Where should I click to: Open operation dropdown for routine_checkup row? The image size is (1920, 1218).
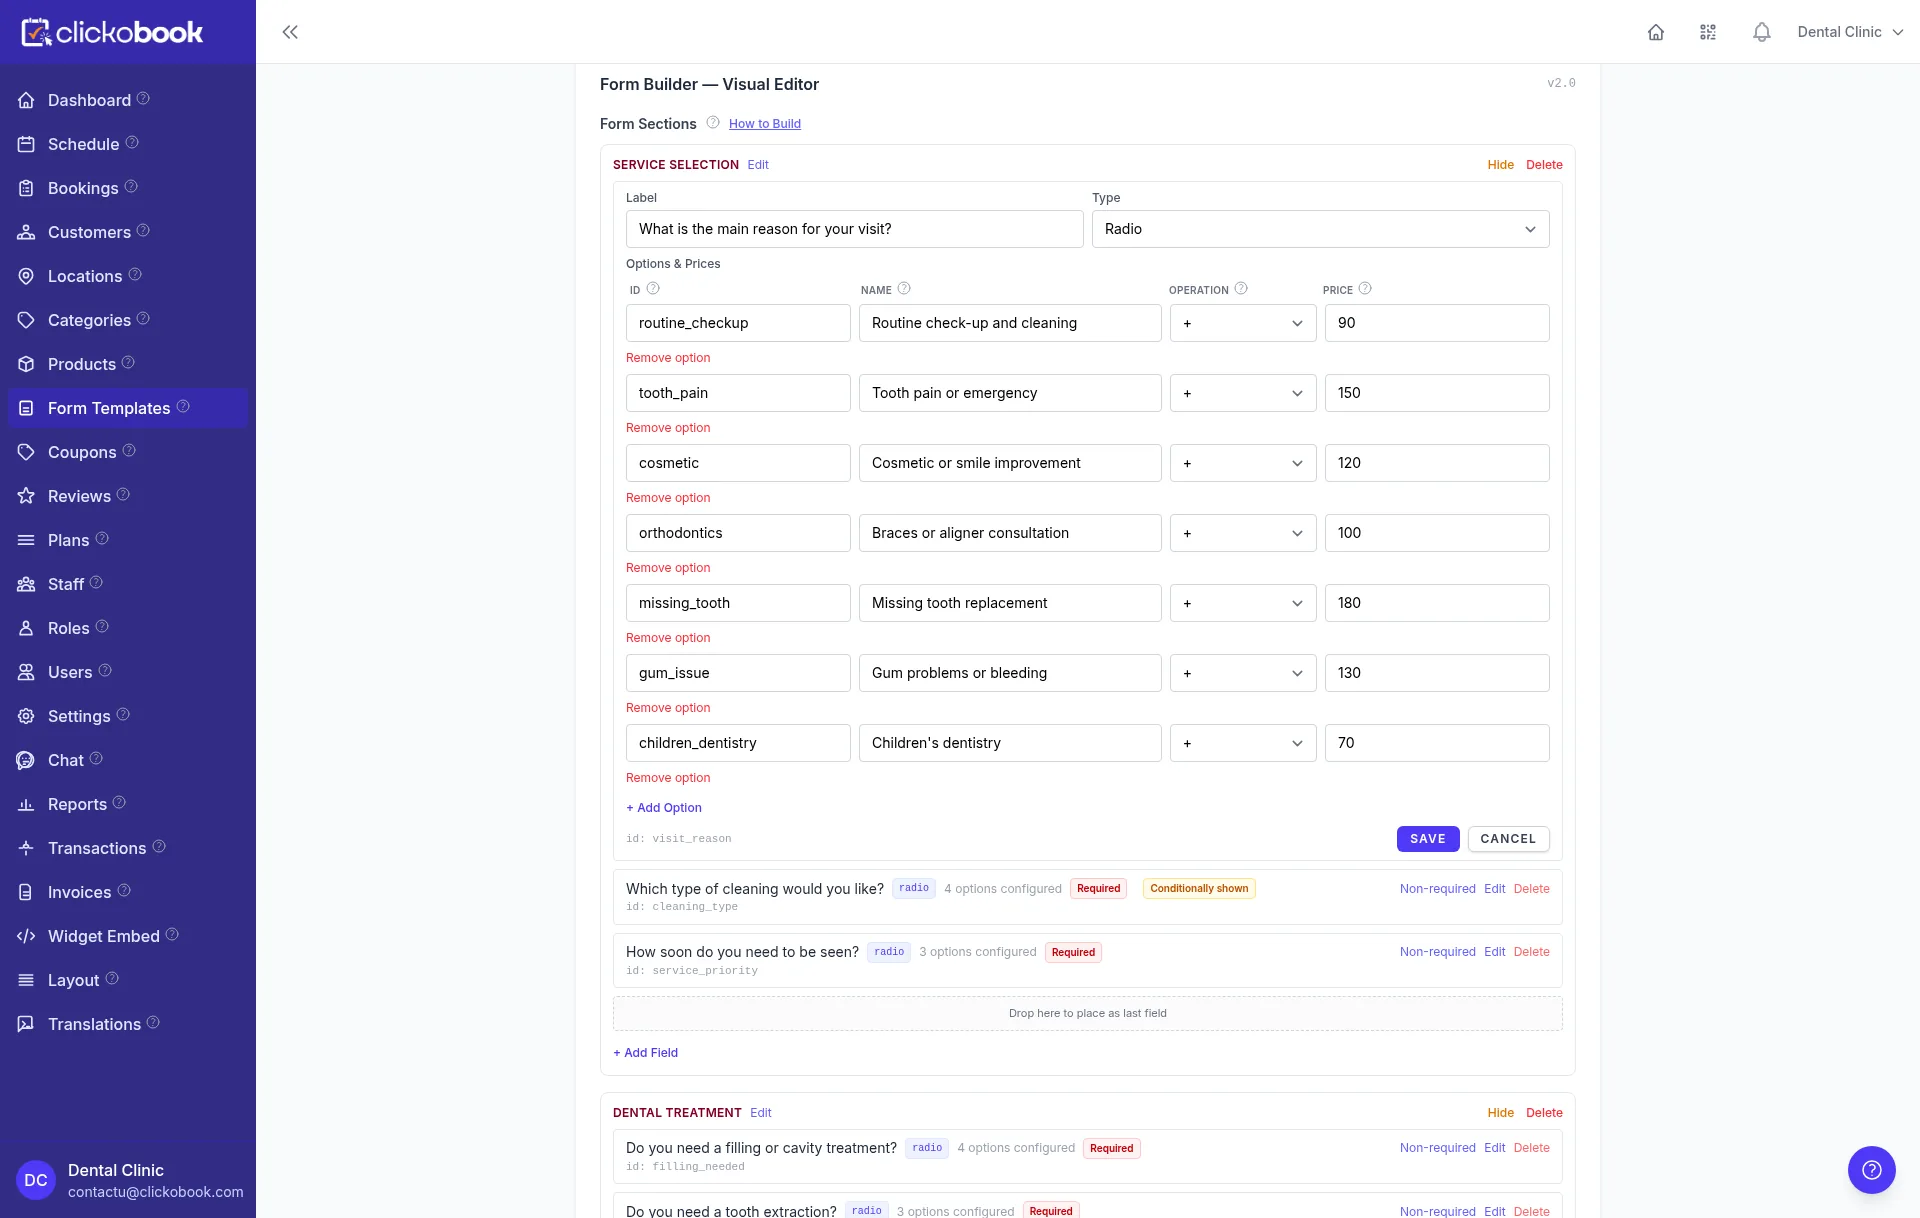[x=1243, y=323]
